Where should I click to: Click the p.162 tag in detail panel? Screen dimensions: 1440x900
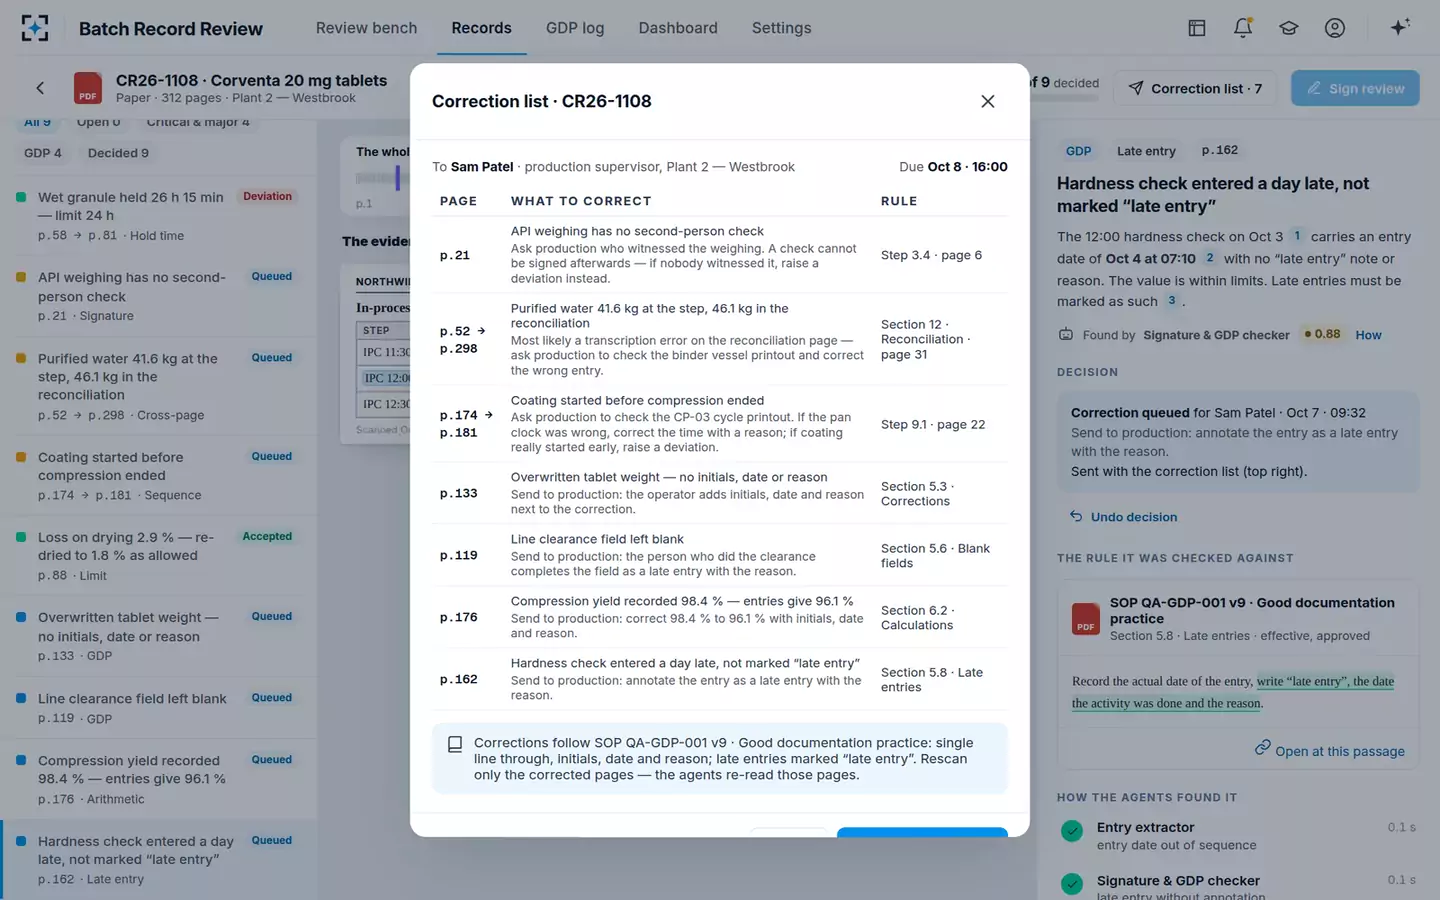(1220, 150)
